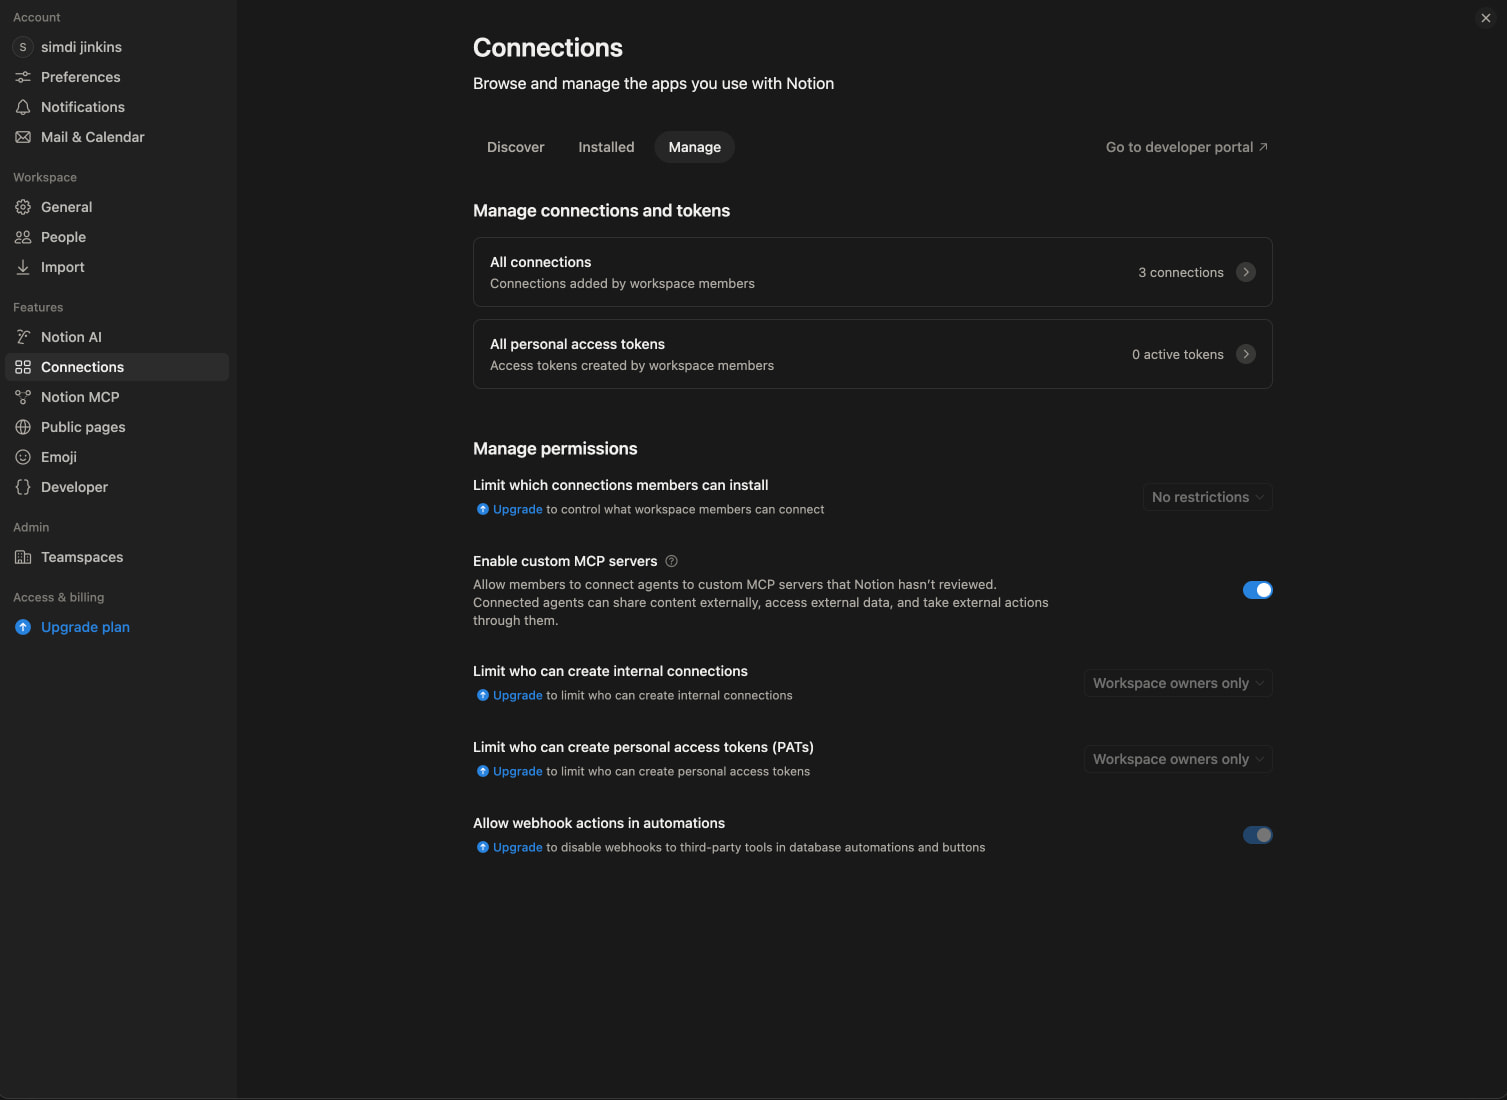Click the Public pages globe icon
Viewport: 1507px width, 1100px height.
click(x=23, y=427)
